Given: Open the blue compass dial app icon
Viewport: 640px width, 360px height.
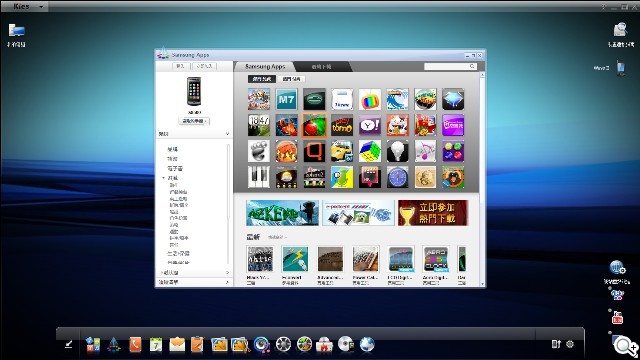Looking at the screenshot, I should (x=398, y=177).
